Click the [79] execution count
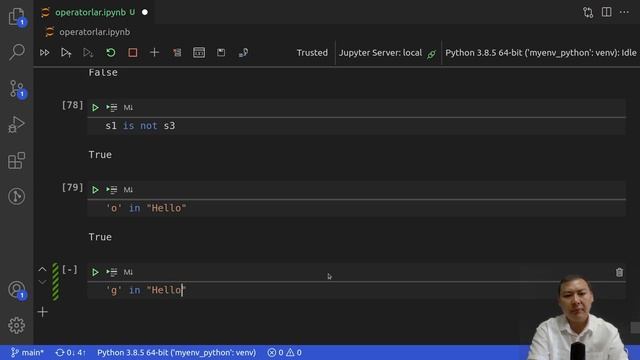The width and height of the screenshot is (640, 360). click(72, 187)
